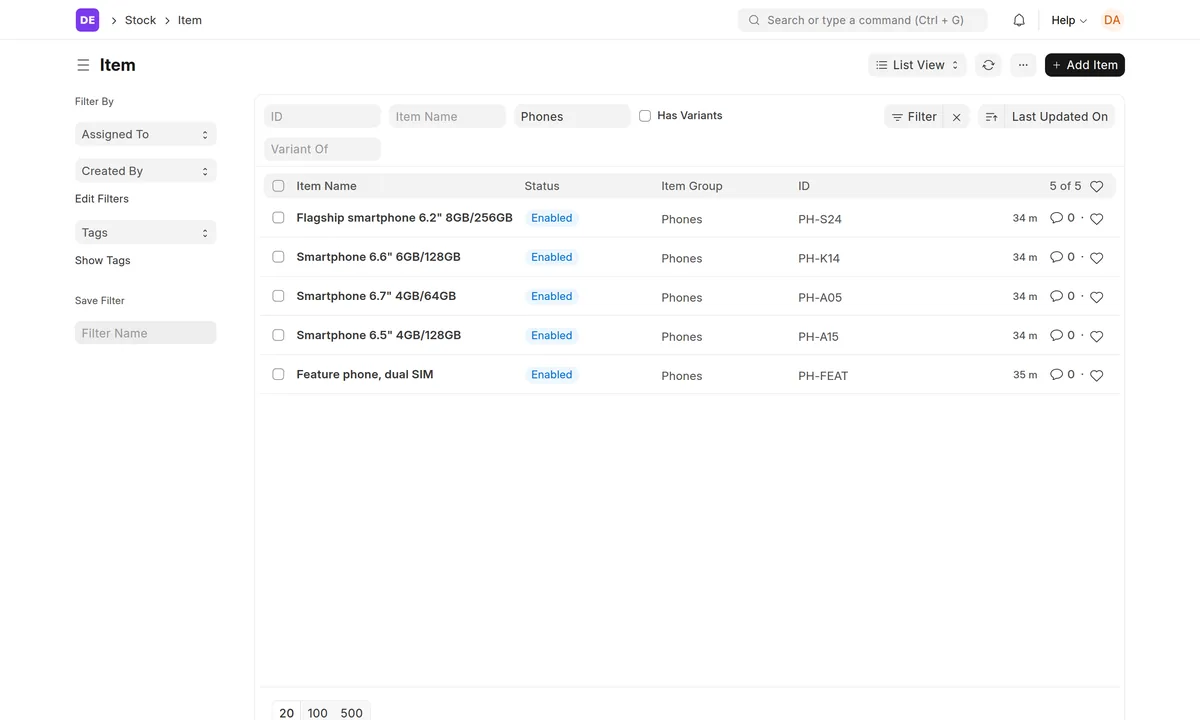Click Phones group in PH-K14 row
Image resolution: width=1200 pixels, height=720 pixels.
[682, 258]
